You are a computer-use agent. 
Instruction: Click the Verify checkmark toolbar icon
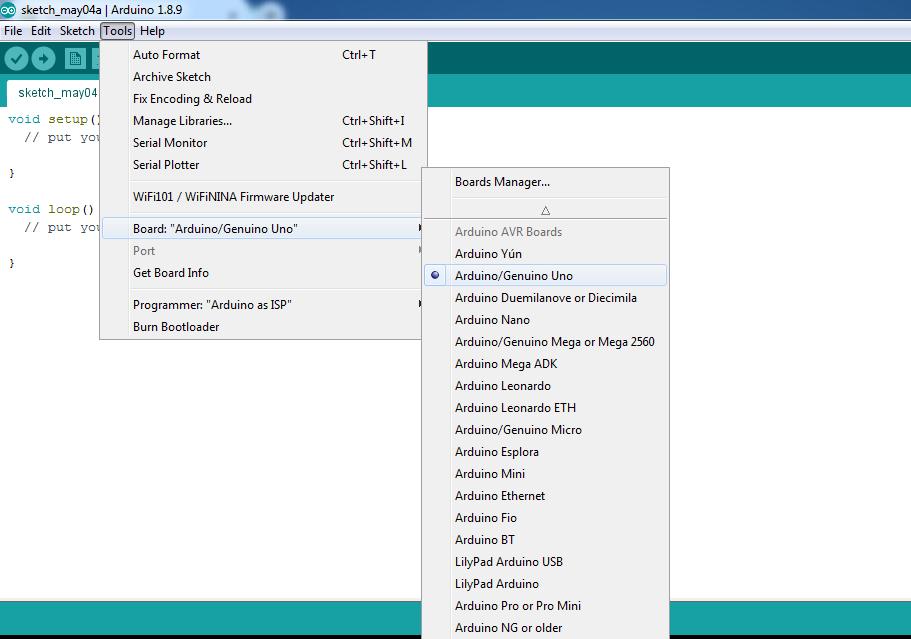[x=16, y=59]
